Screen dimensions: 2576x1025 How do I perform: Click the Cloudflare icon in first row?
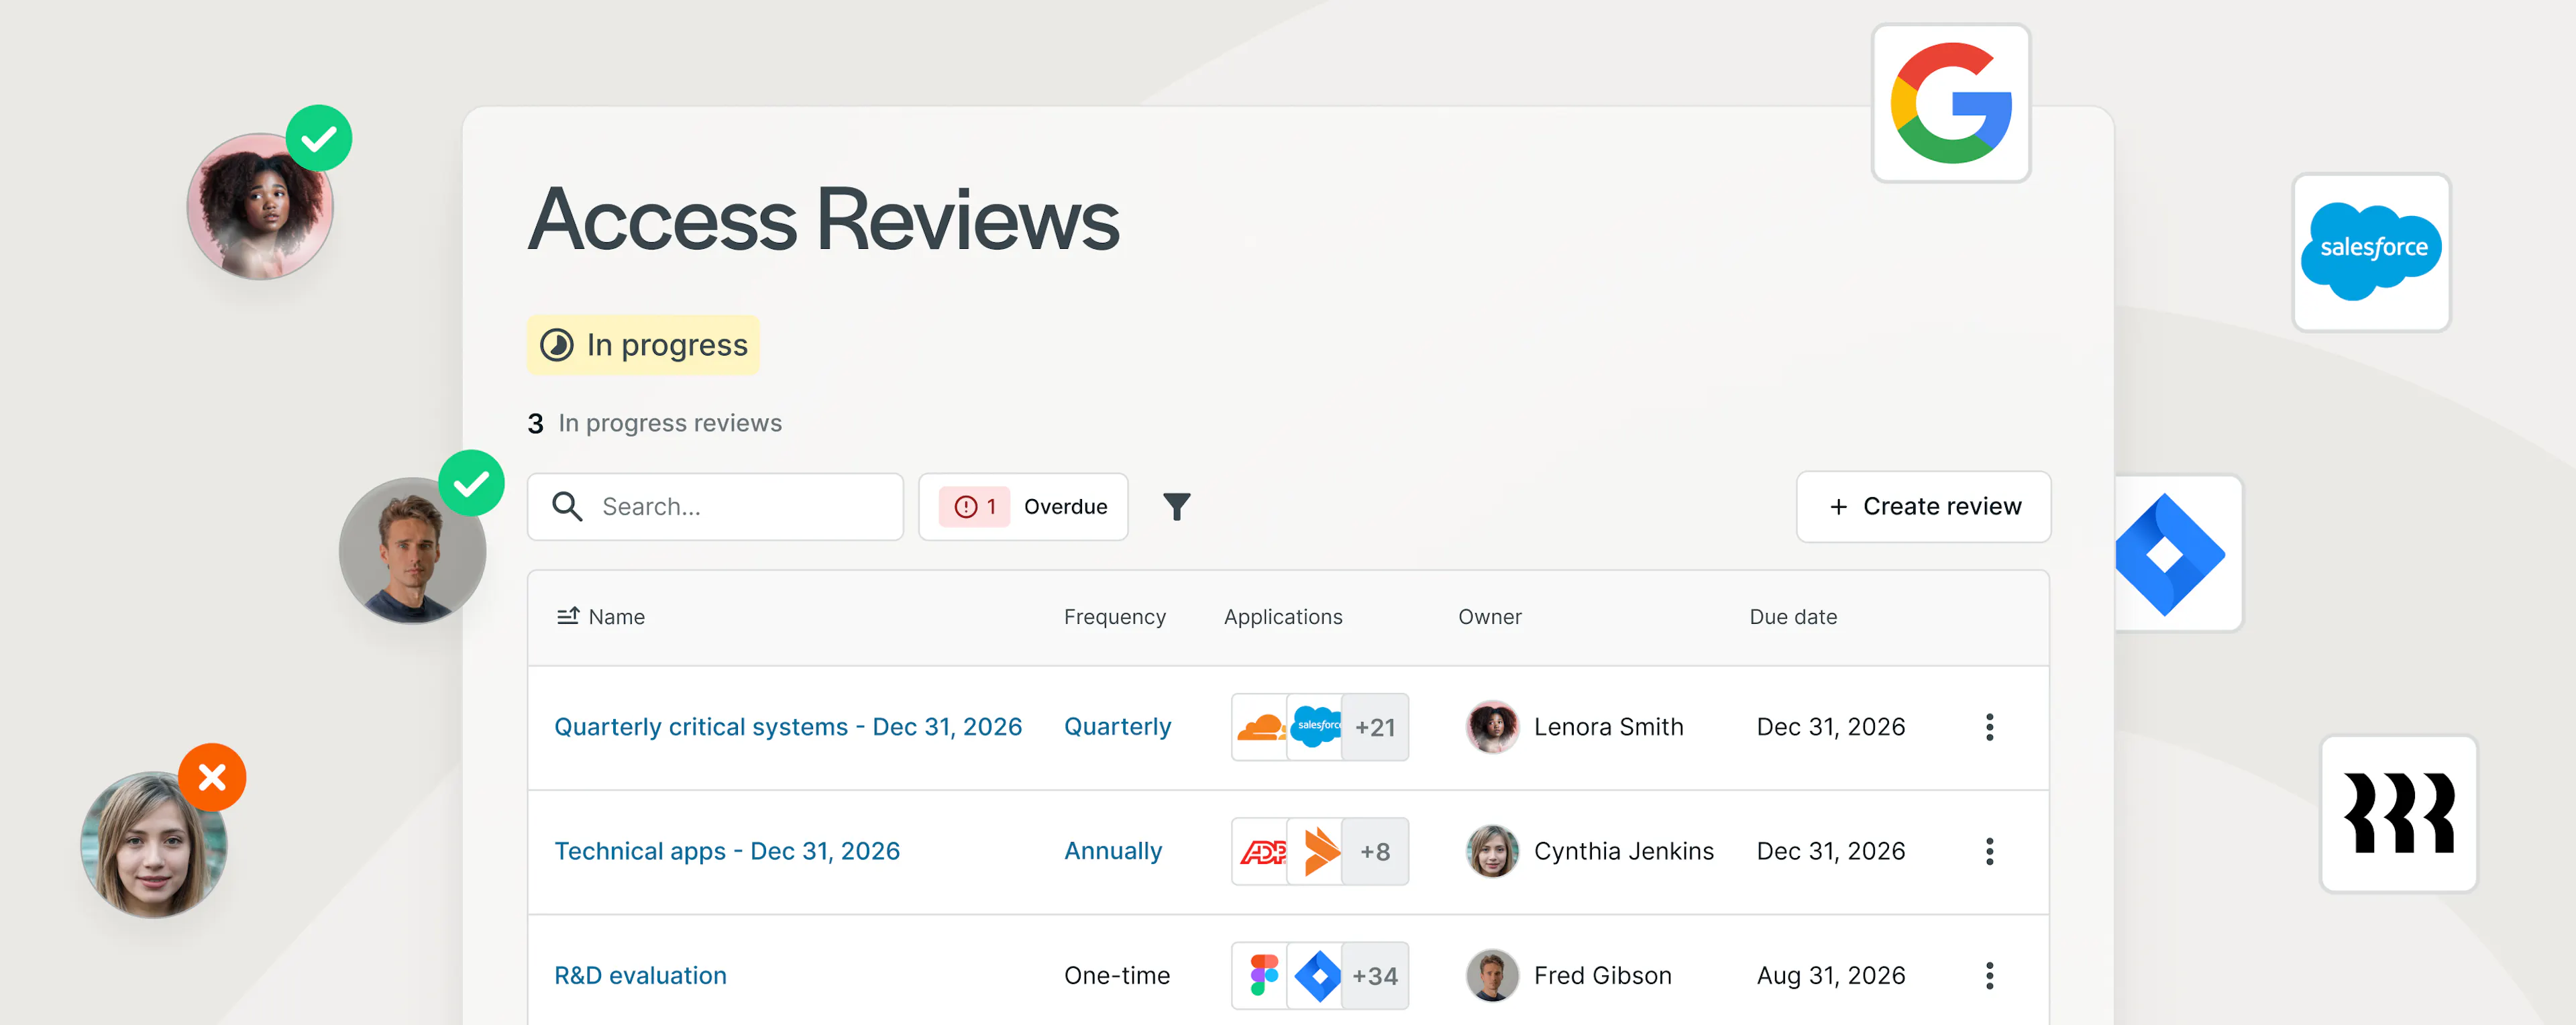[1259, 727]
